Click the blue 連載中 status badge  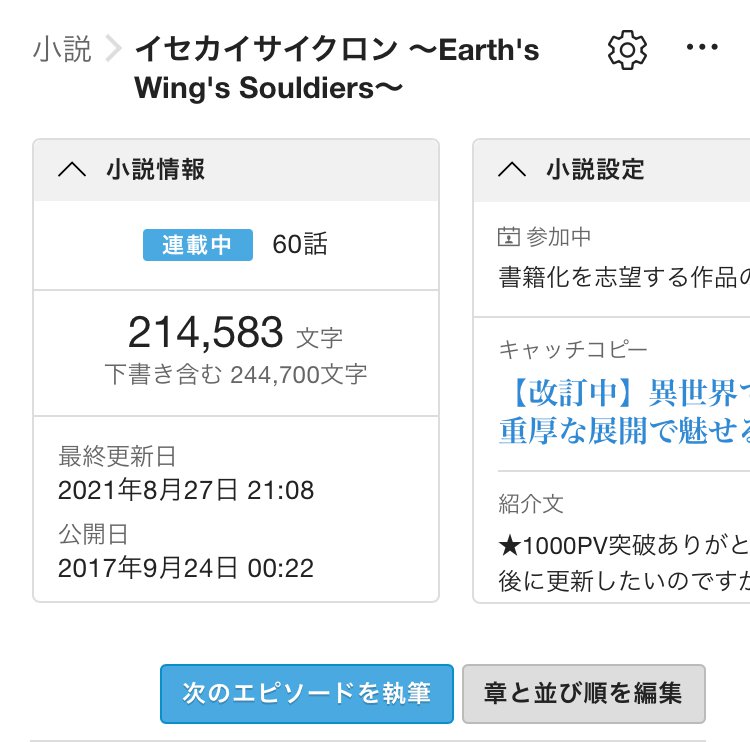pyautogui.click(x=197, y=245)
